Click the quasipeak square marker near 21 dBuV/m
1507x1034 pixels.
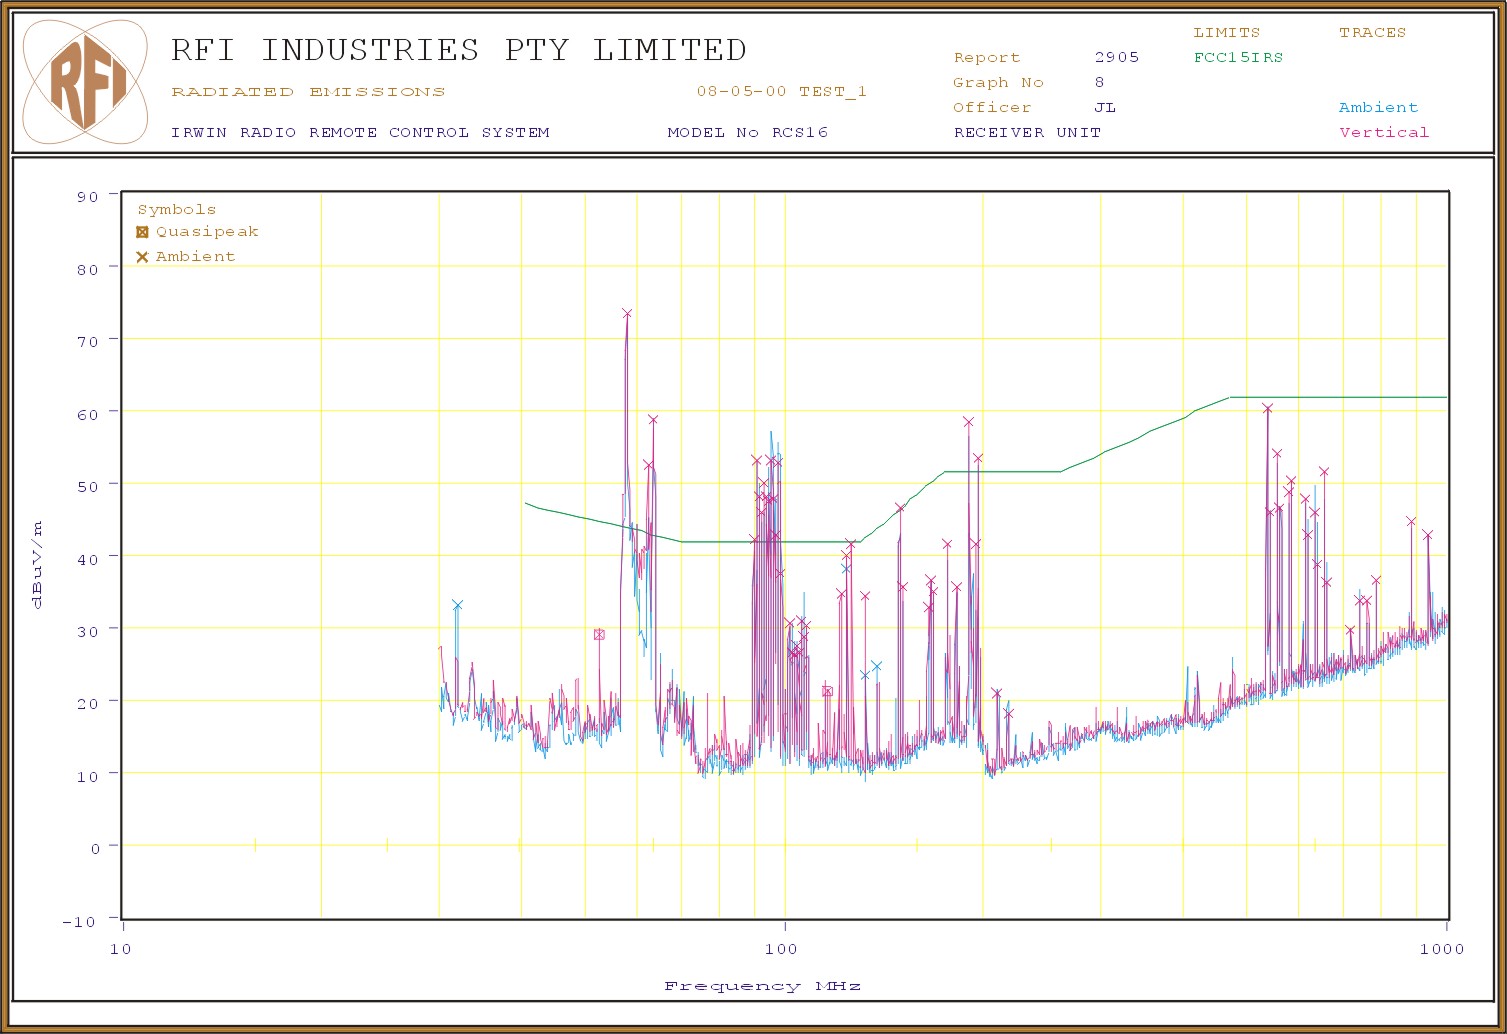pyautogui.click(x=827, y=691)
